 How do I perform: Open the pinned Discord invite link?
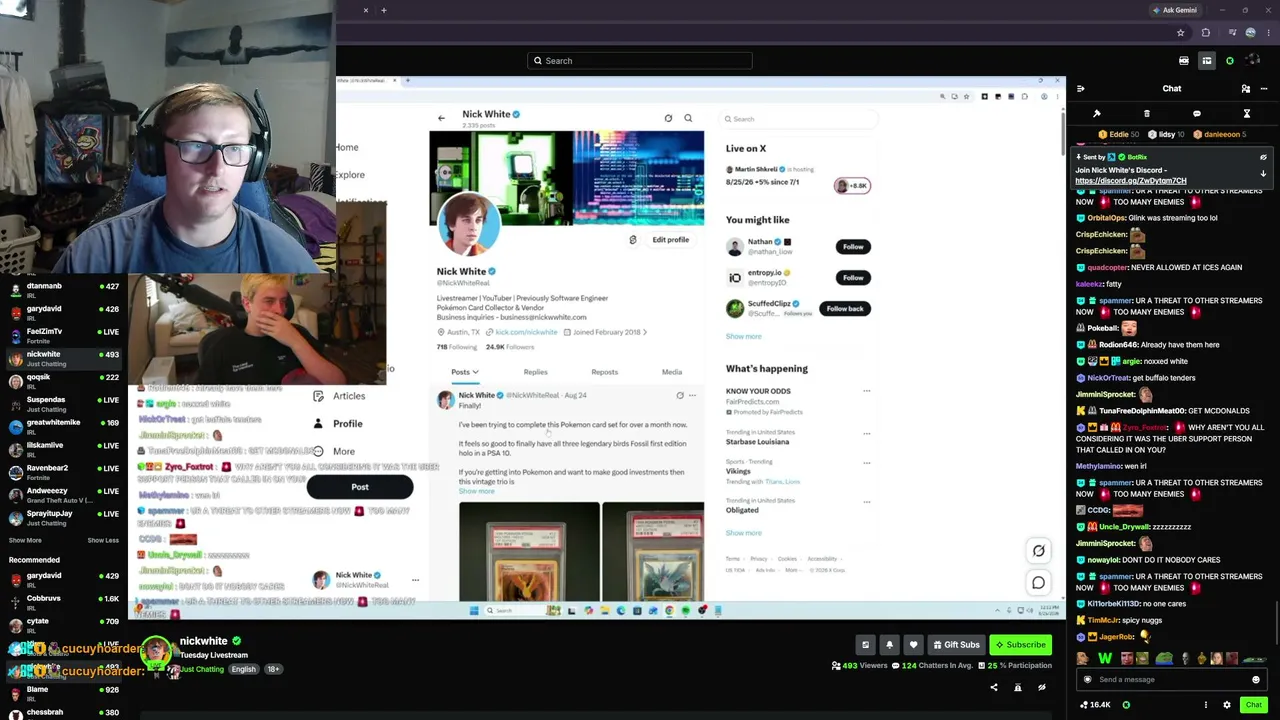point(1131,181)
